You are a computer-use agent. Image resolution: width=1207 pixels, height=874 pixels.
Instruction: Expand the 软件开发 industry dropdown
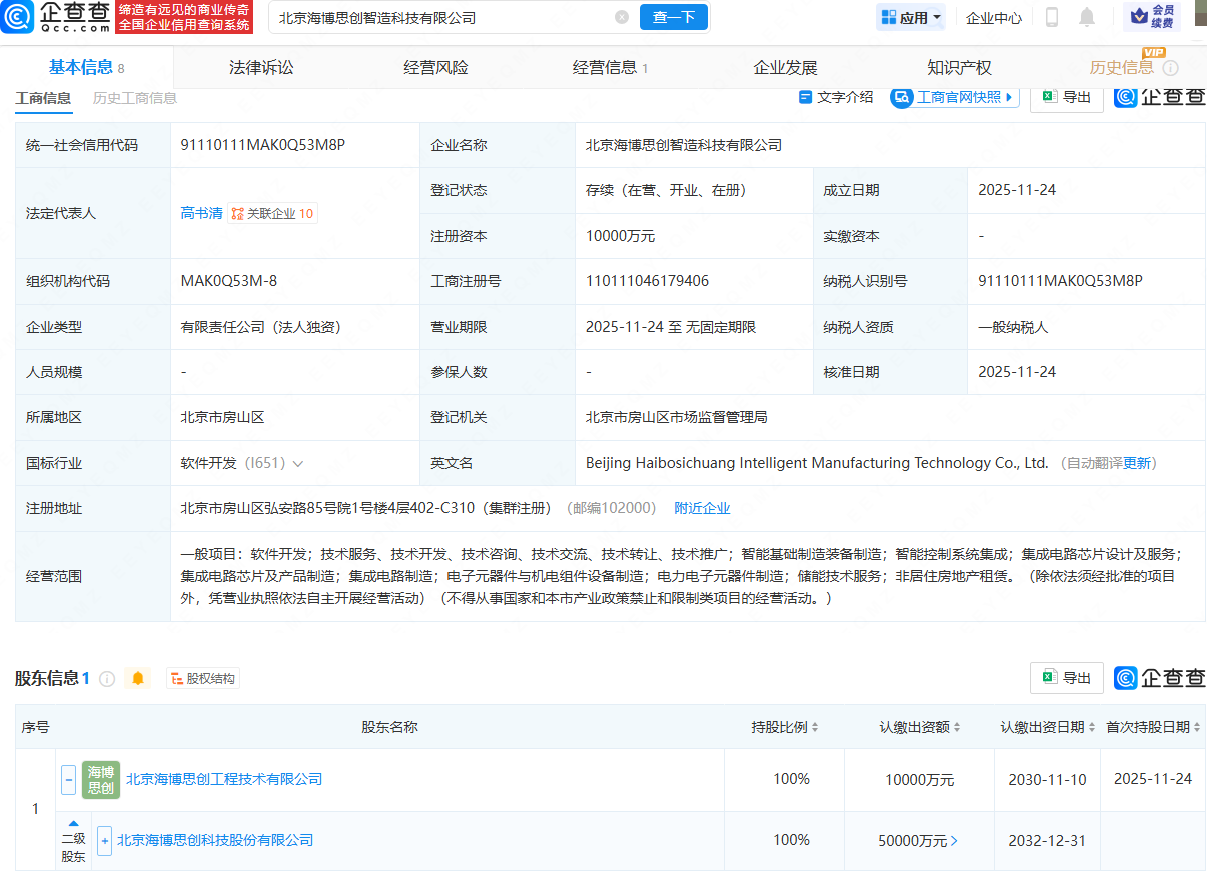tap(297, 463)
